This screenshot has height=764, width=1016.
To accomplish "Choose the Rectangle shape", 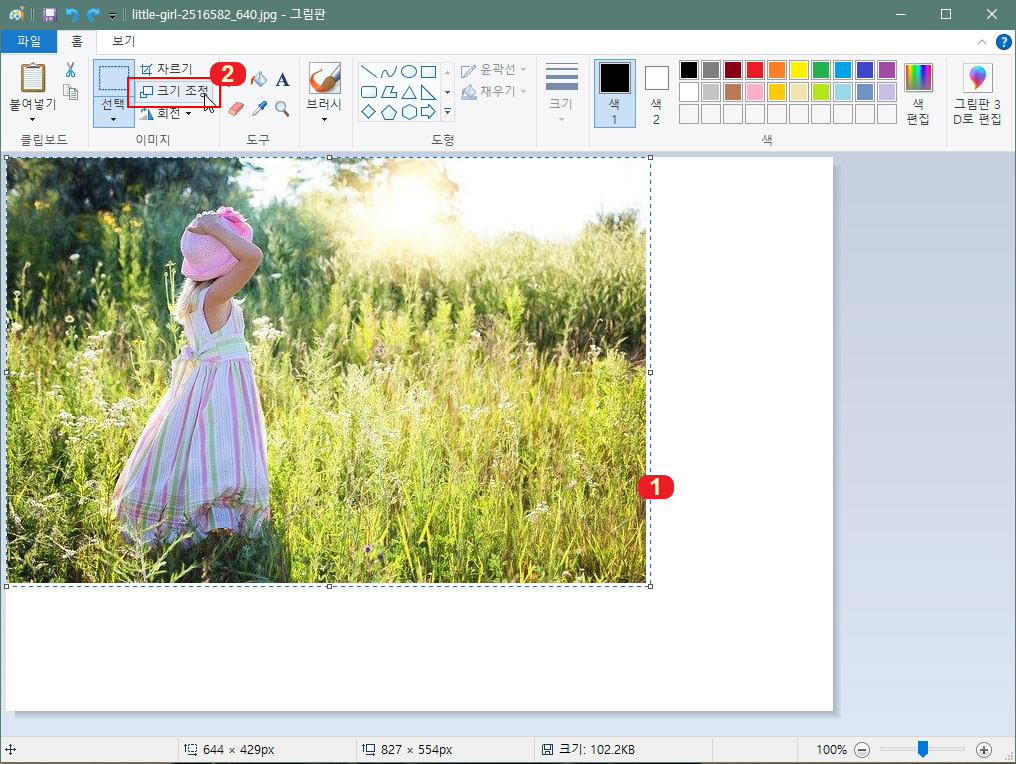I will [428, 72].
